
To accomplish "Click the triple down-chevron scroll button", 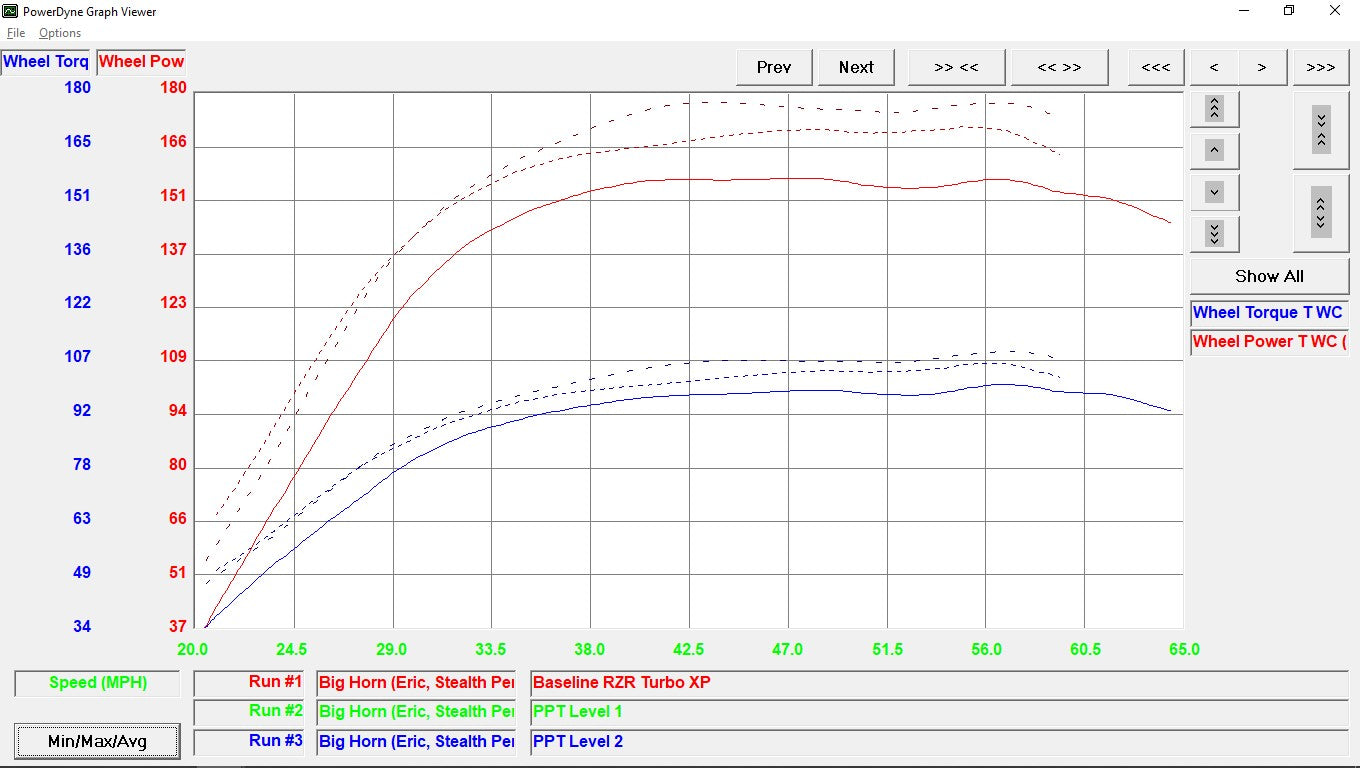I will tap(1214, 234).
